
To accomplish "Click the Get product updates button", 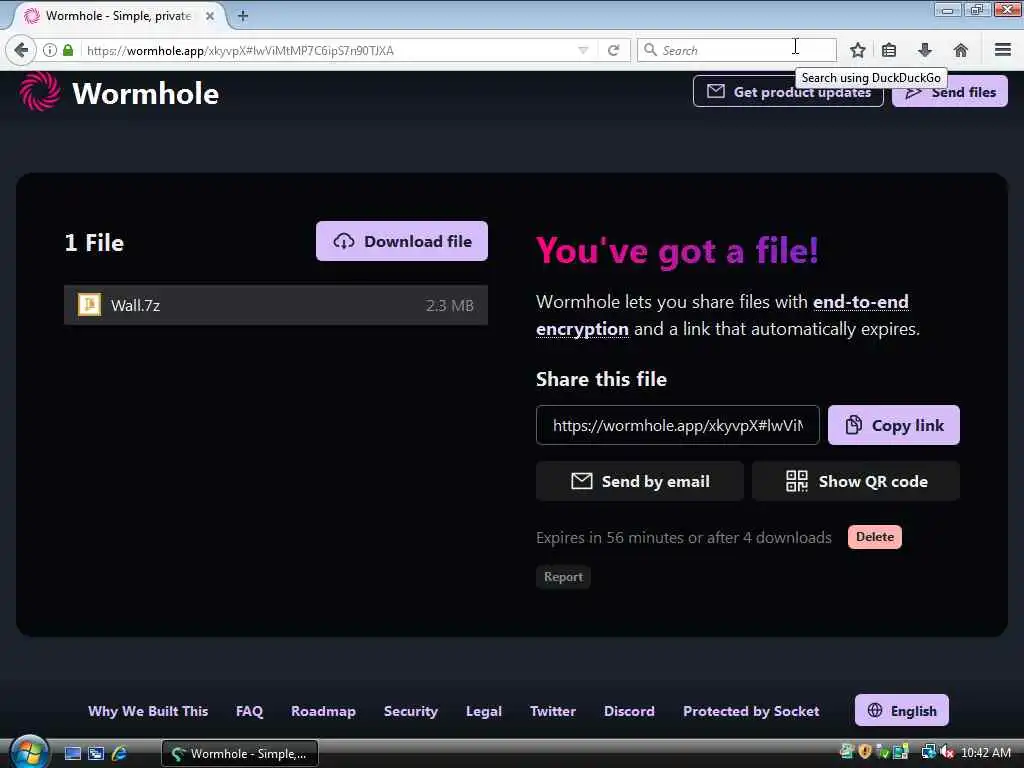I will [788, 91].
